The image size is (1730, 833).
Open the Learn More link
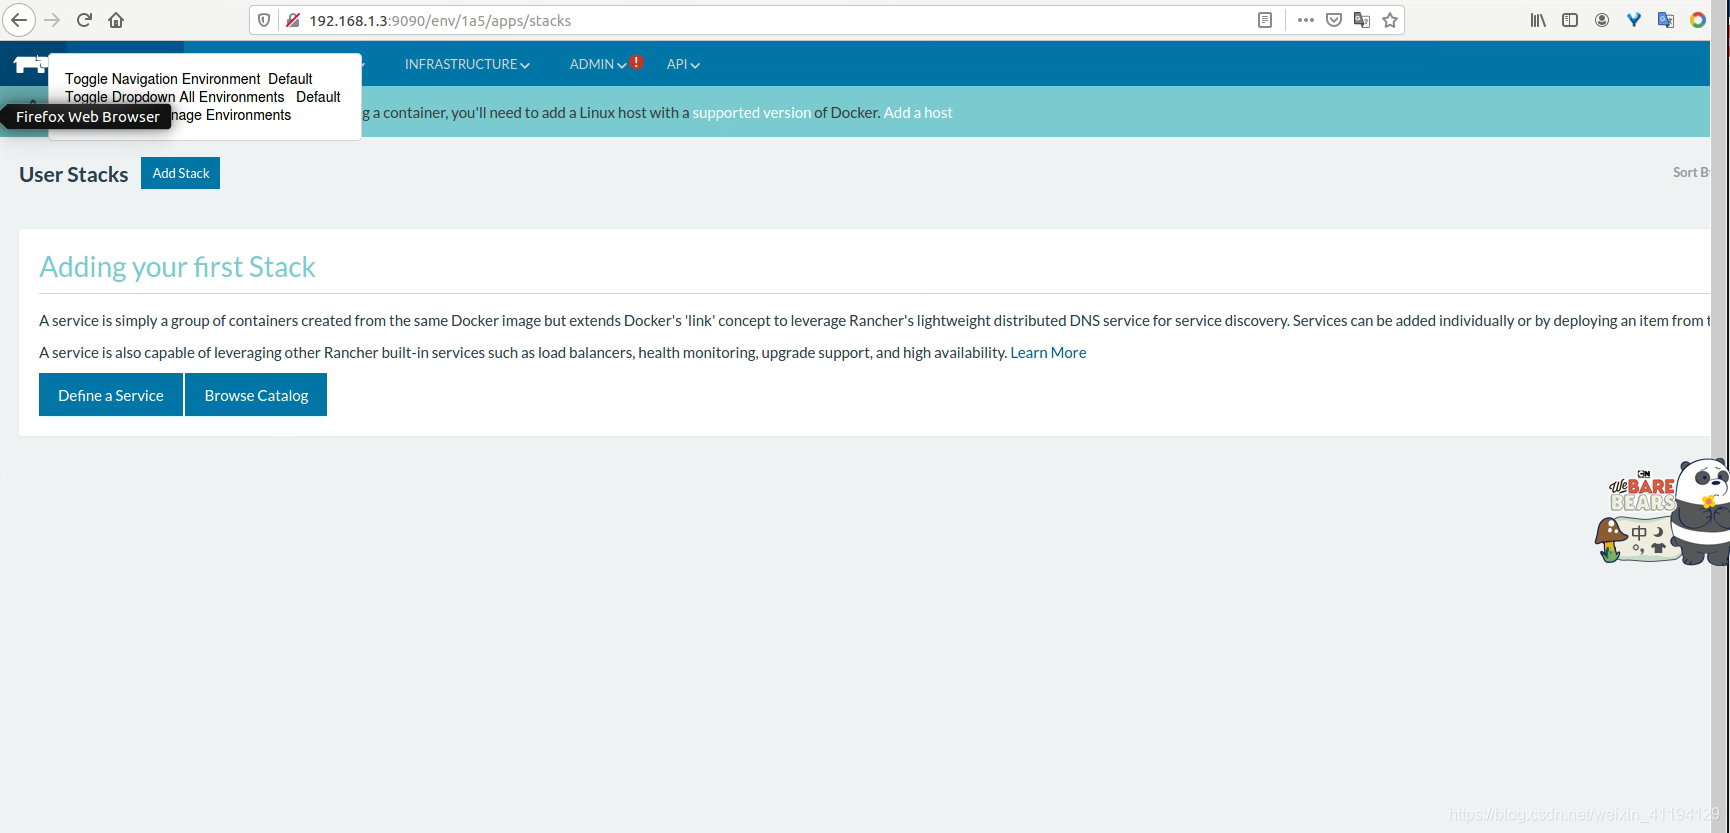pyautogui.click(x=1048, y=352)
